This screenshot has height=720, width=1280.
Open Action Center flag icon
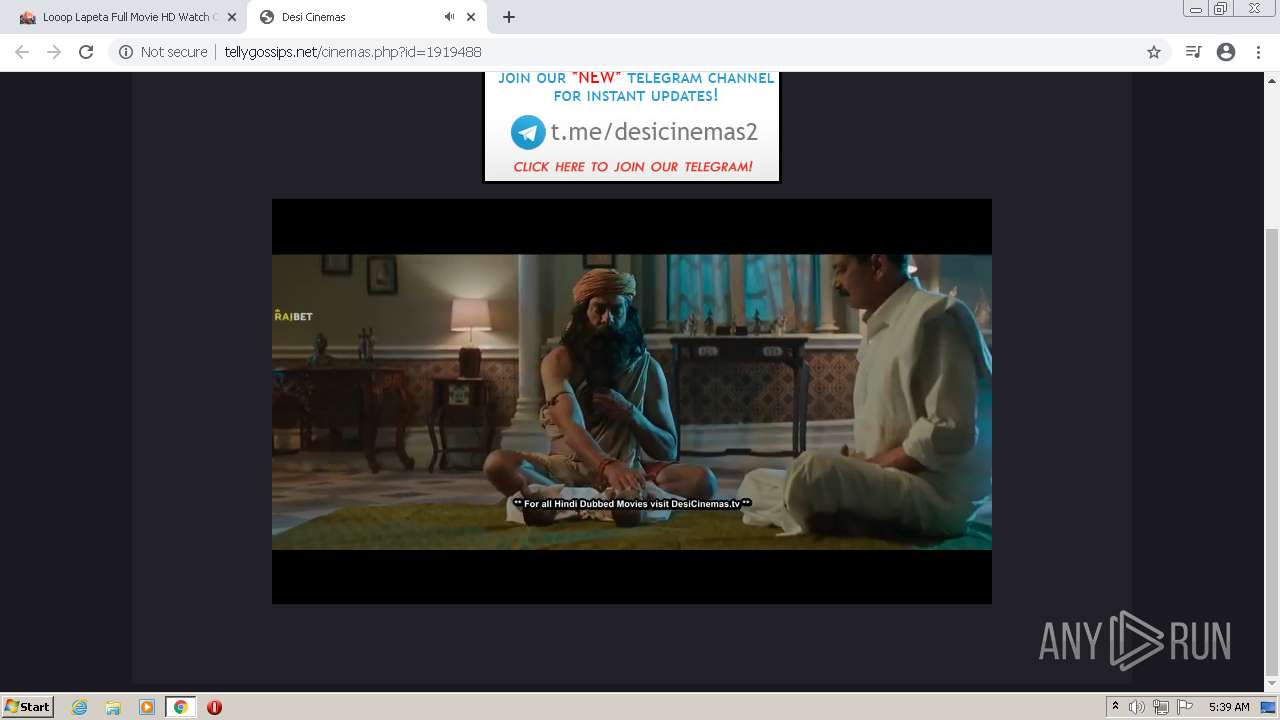coord(1185,707)
